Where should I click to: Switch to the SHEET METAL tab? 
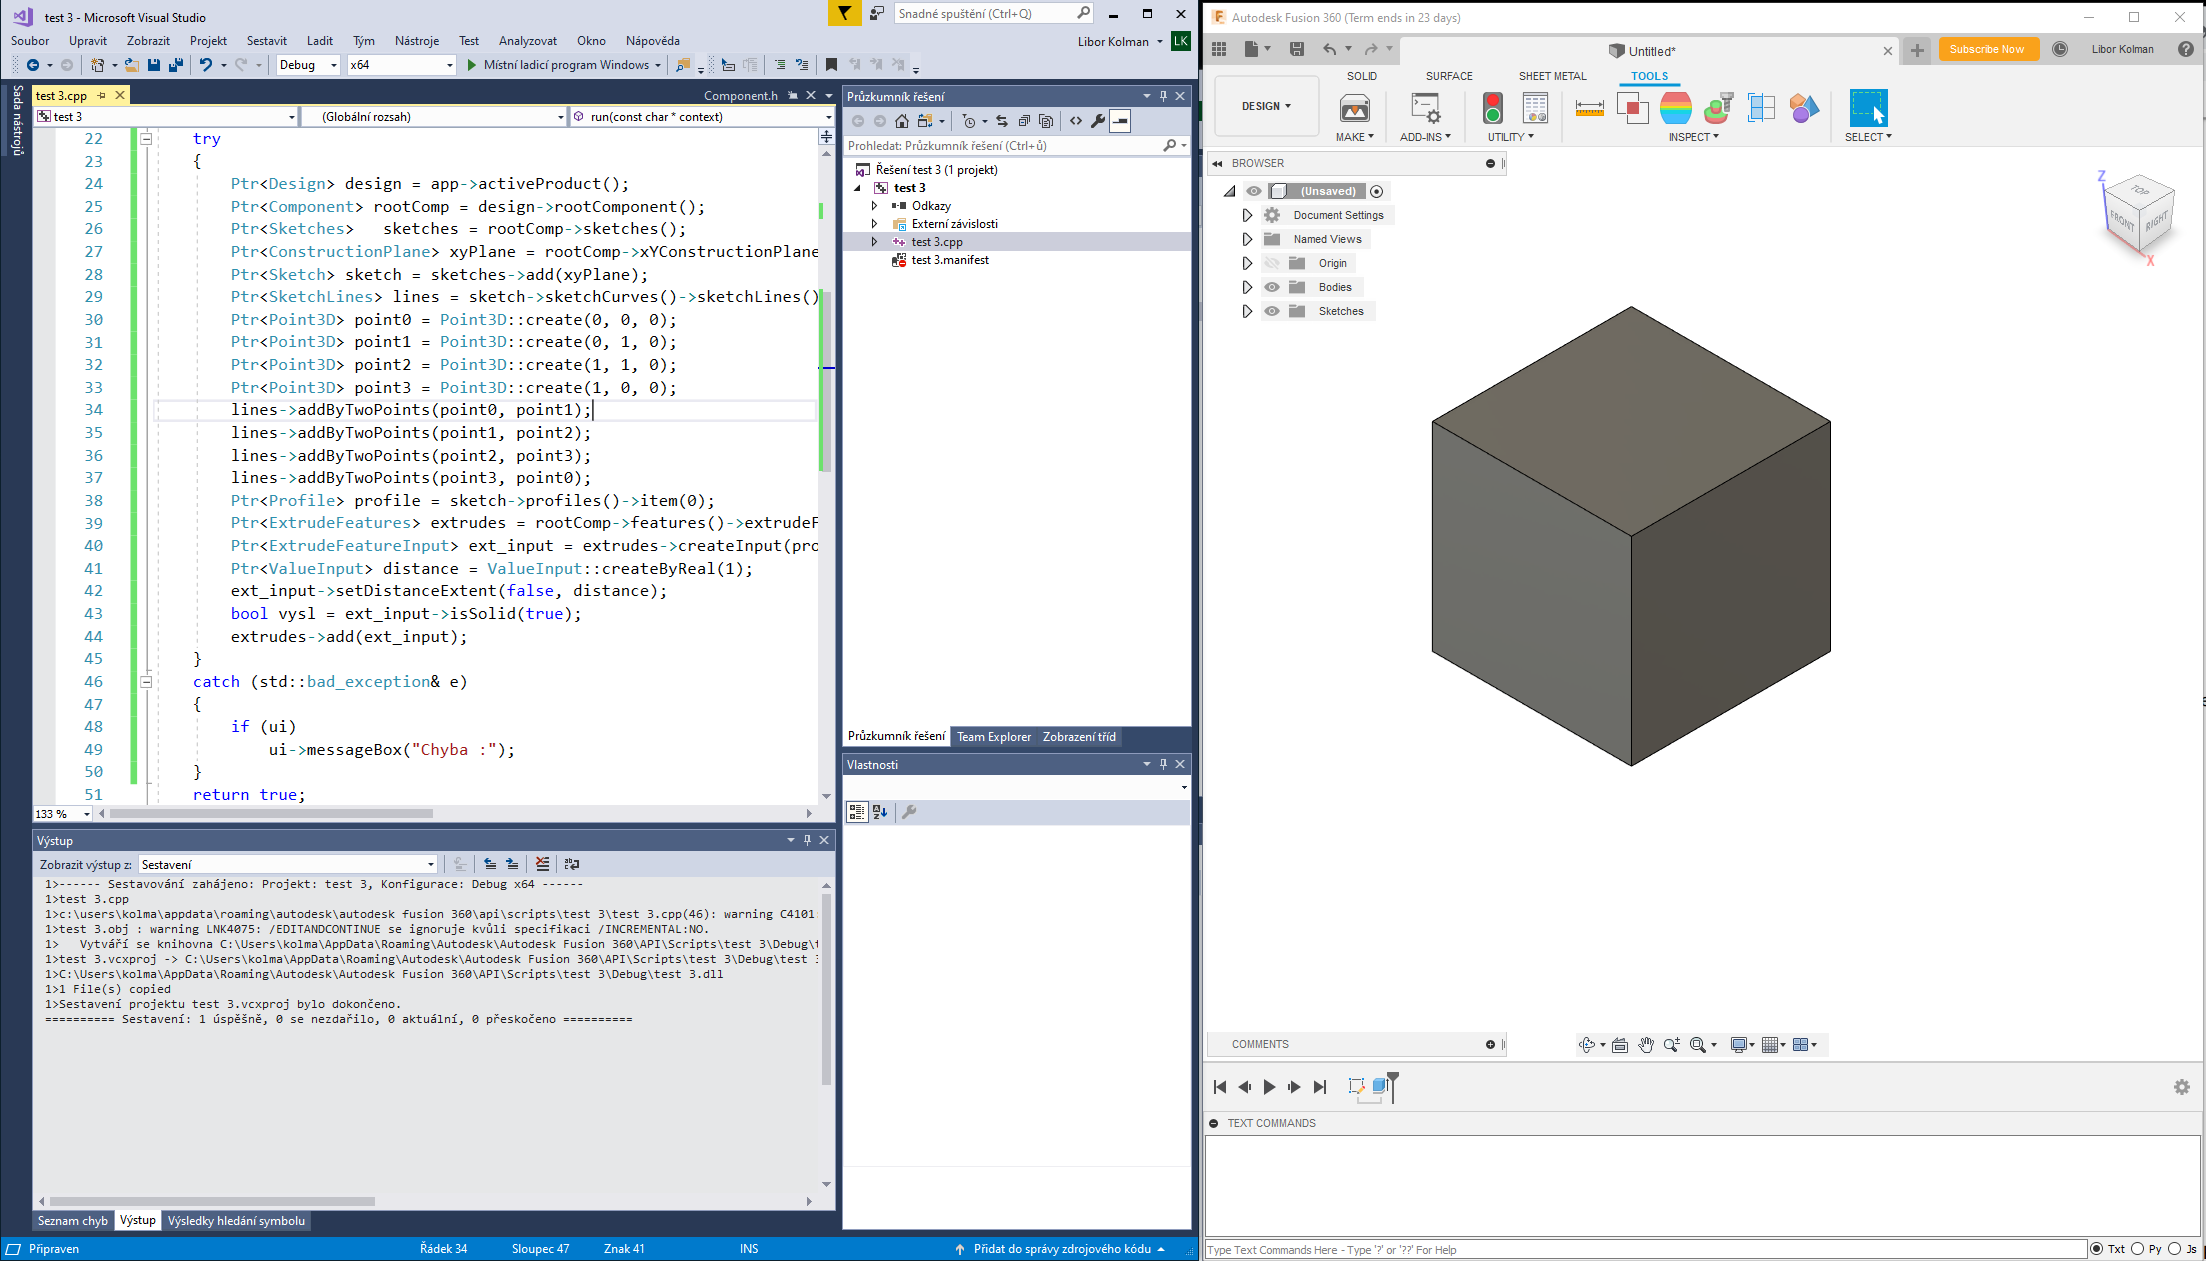pos(1552,76)
